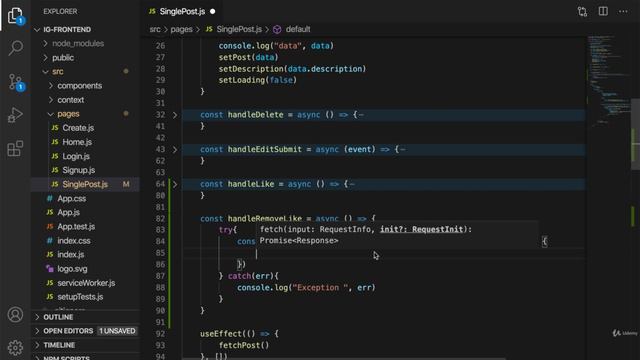Unfold the handleLike function at line 64
The width and height of the screenshot is (640, 360).
click(x=175, y=184)
